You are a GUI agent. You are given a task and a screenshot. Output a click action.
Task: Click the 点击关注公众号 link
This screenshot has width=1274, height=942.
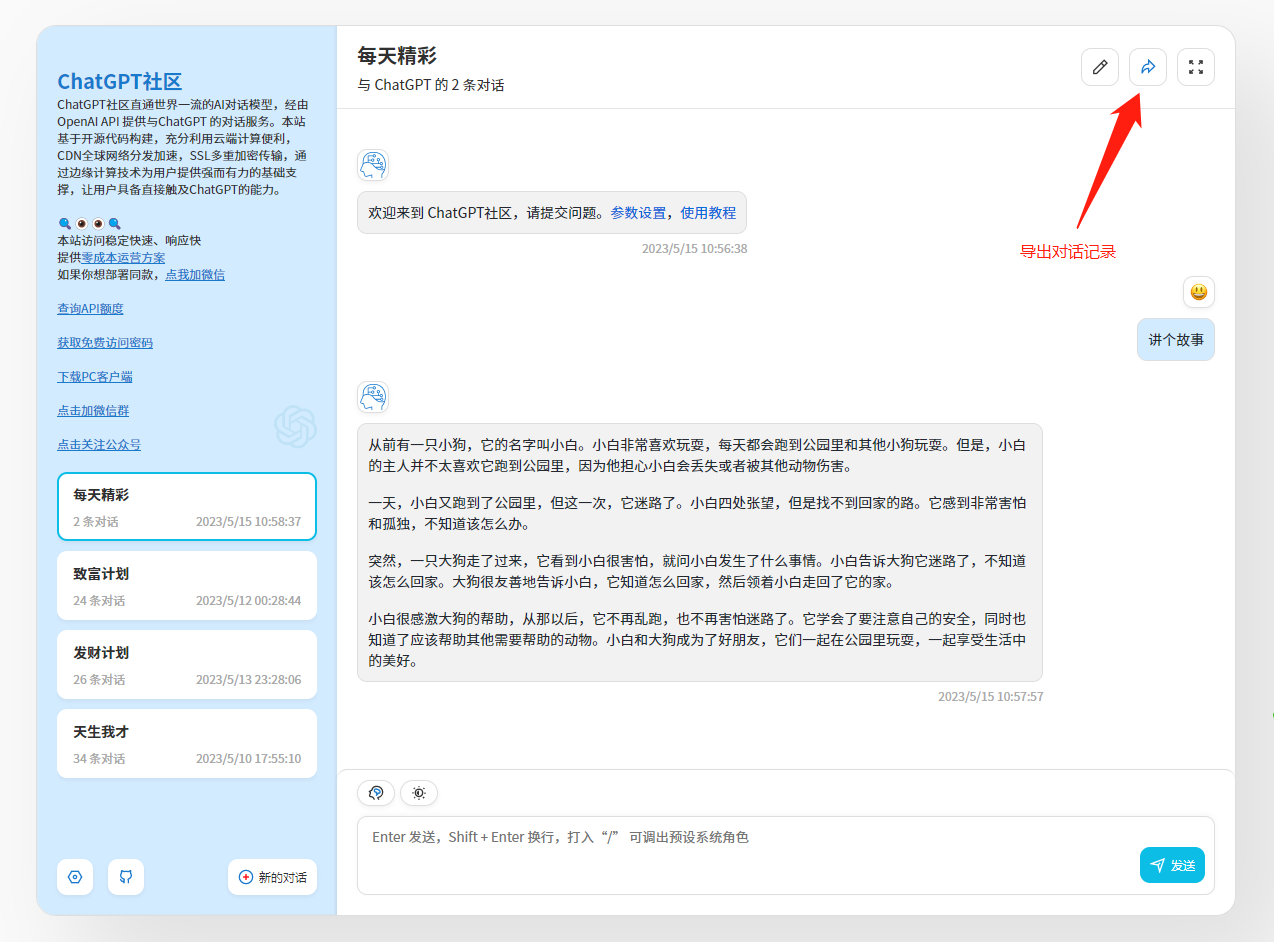99,445
